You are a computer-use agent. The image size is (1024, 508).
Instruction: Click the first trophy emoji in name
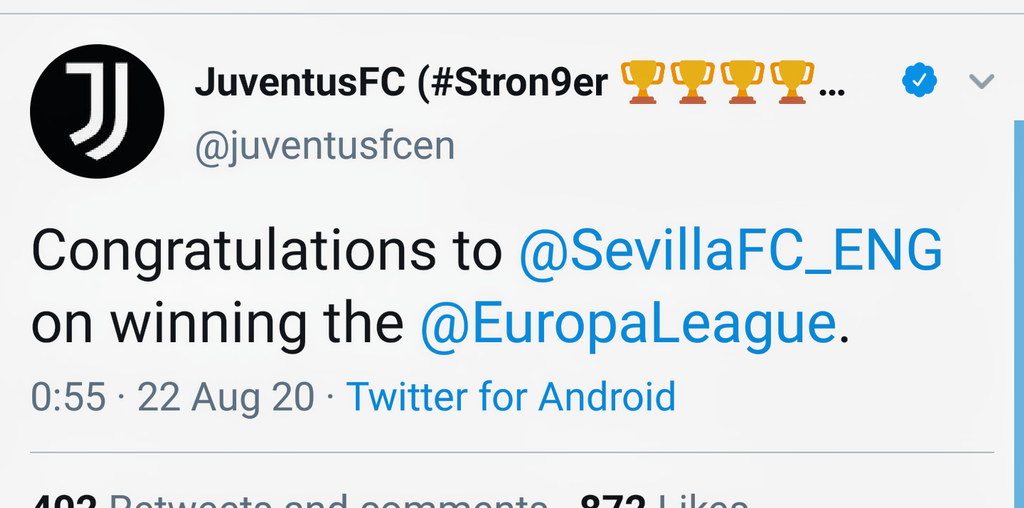click(x=642, y=82)
